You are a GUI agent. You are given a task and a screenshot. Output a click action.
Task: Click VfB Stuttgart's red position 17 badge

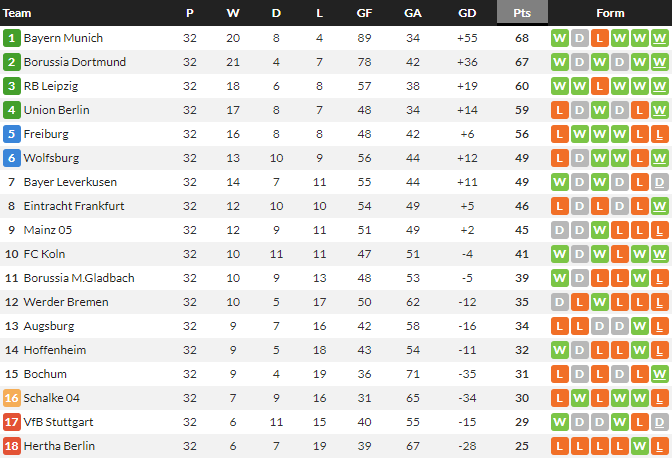[x=12, y=422]
